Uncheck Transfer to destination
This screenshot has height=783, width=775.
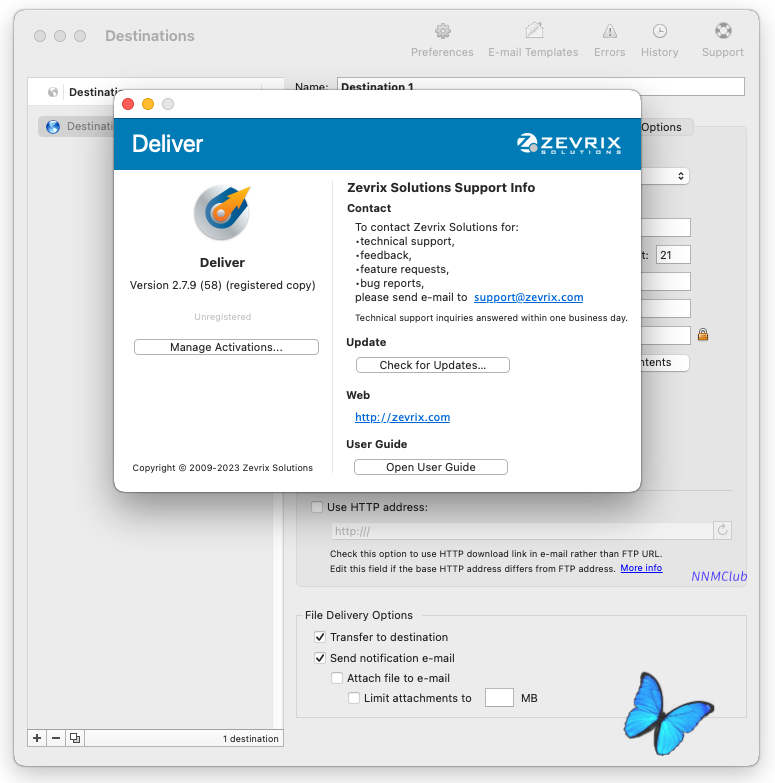pyautogui.click(x=320, y=637)
